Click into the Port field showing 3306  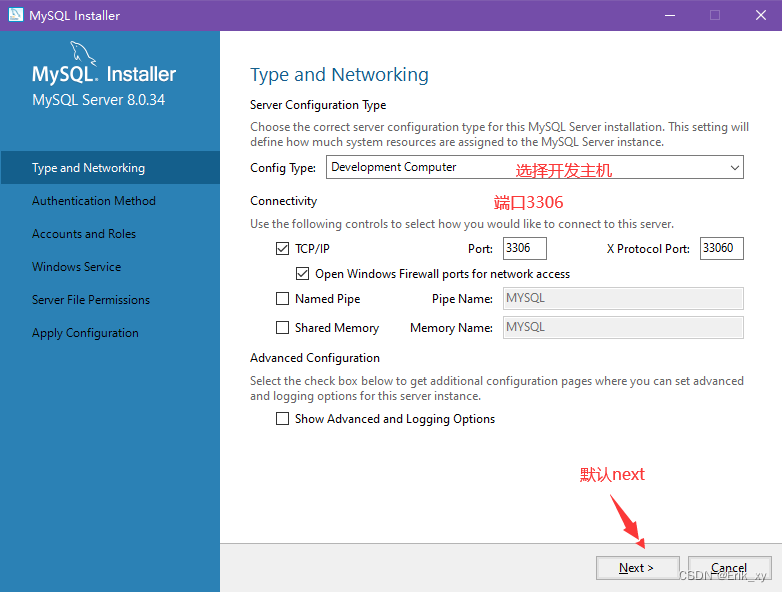pos(525,248)
